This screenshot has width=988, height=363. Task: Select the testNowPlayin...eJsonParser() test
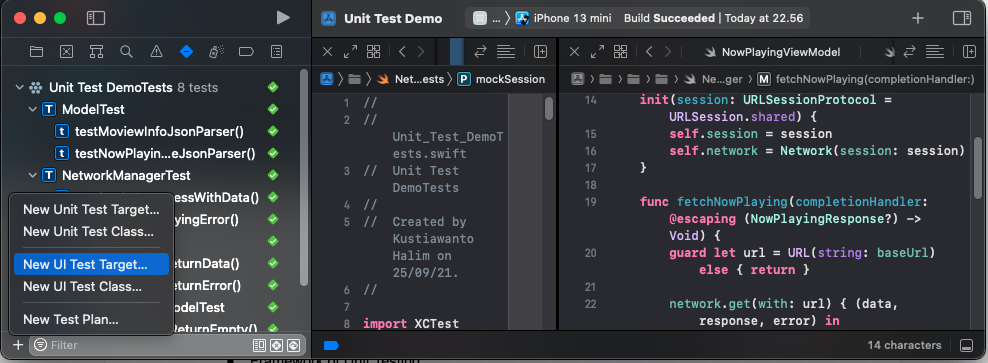coord(164,153)
